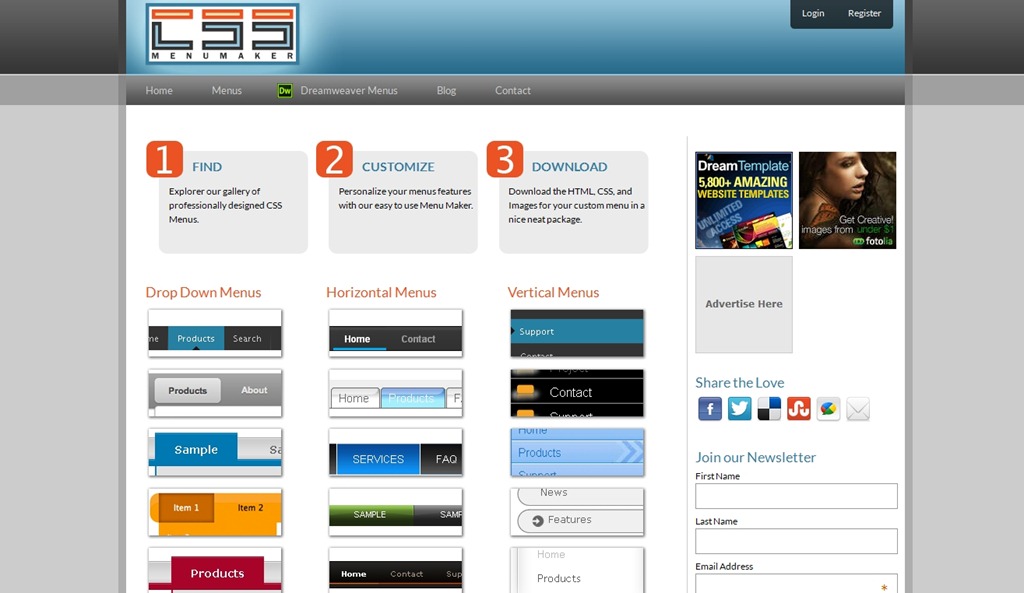Select the black Home/Contact orange-underline menu thumbnail
1024x593 pixels.
coord(396,571)
